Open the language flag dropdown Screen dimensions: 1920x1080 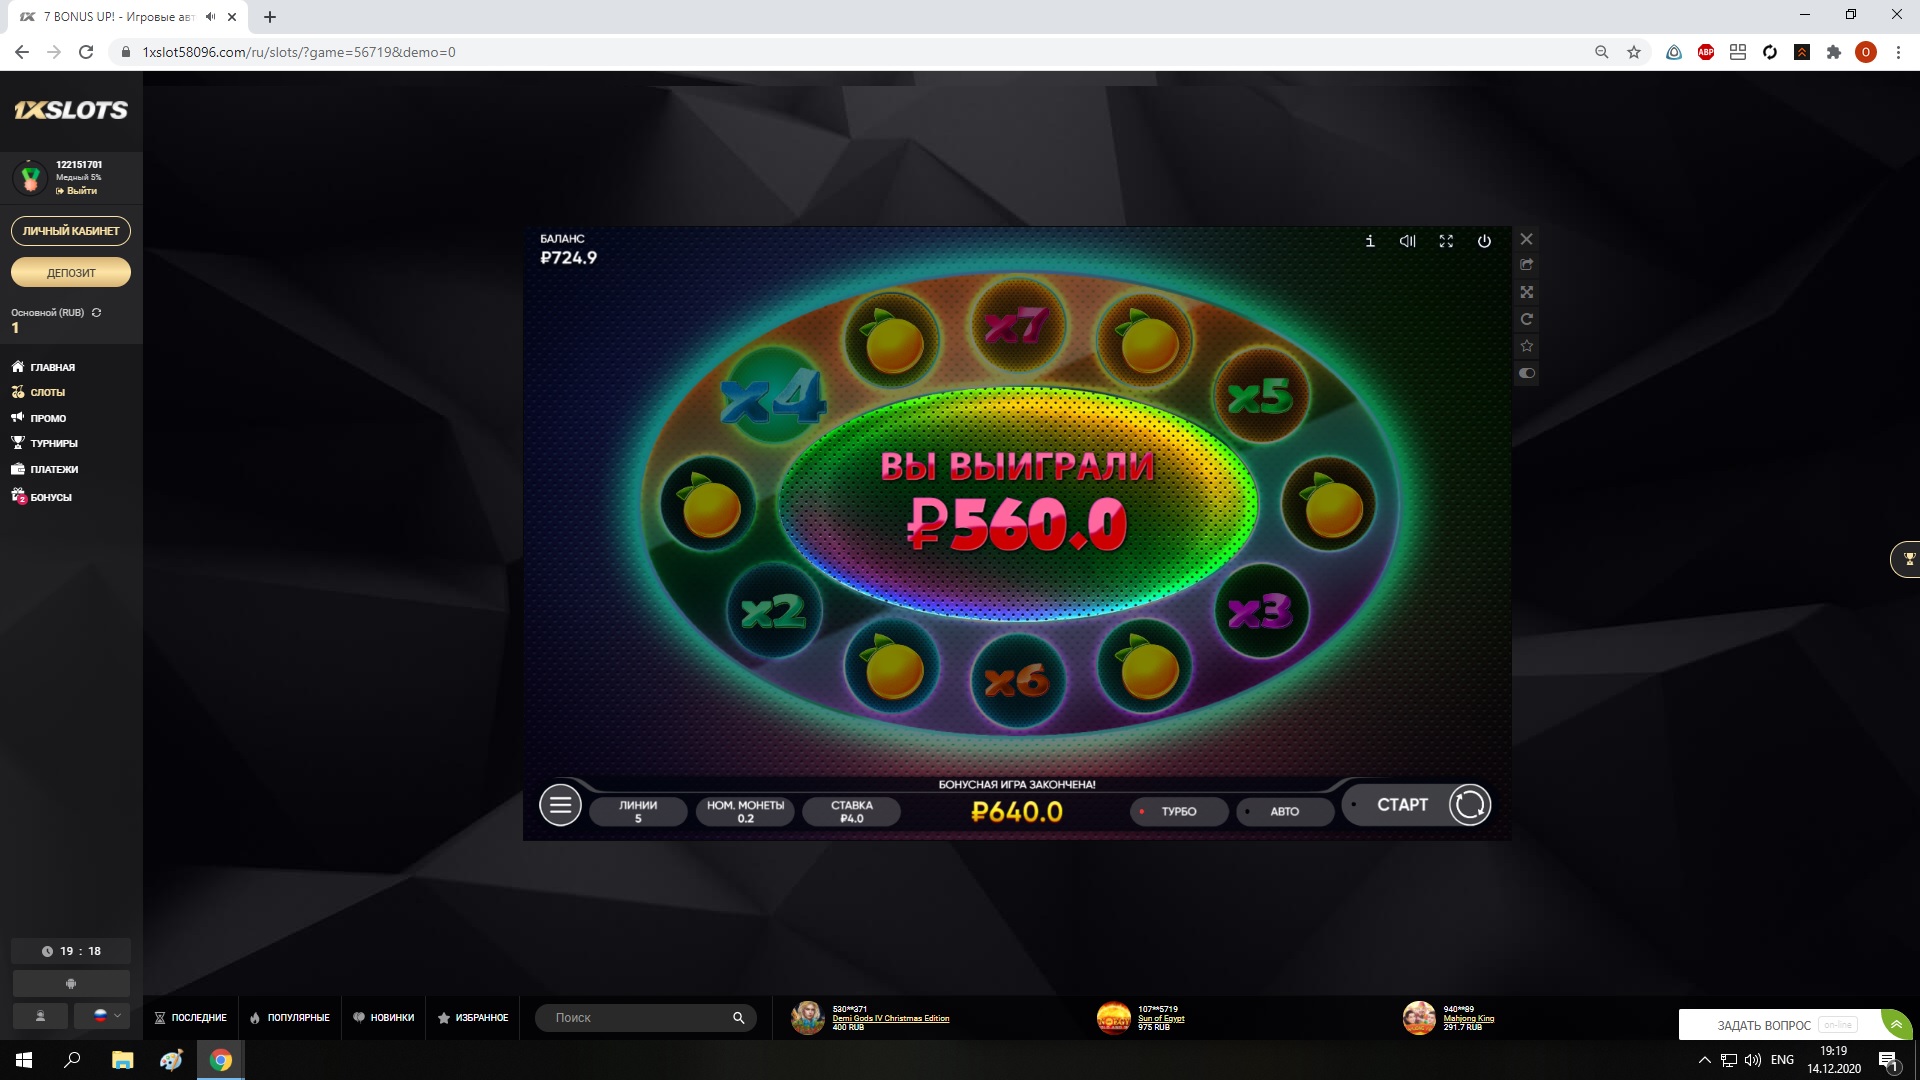coord(102,1016)
